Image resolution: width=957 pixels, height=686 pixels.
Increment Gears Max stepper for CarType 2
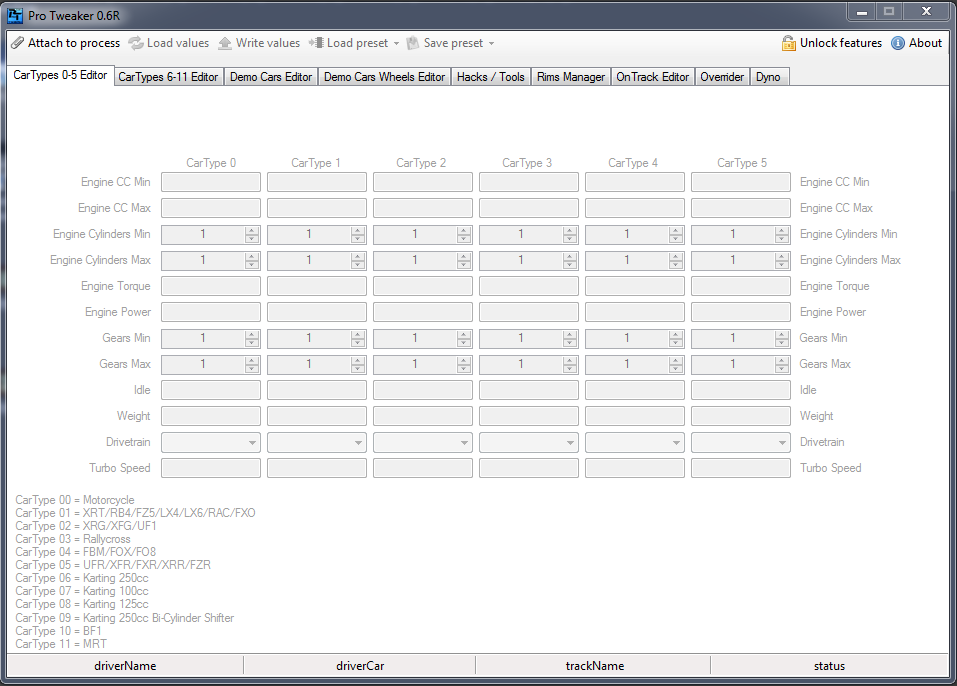[463, 360]
